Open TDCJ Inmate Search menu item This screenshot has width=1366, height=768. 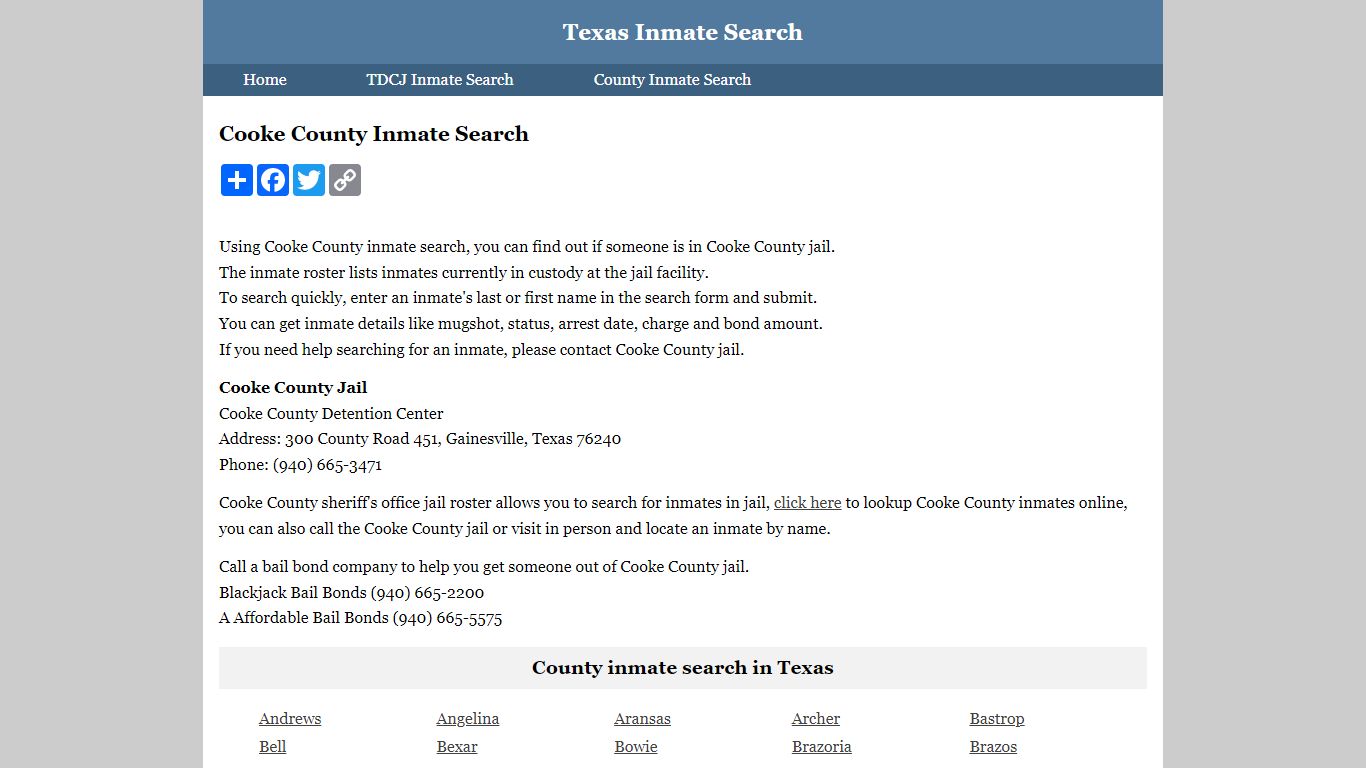(x=440, y=80)
